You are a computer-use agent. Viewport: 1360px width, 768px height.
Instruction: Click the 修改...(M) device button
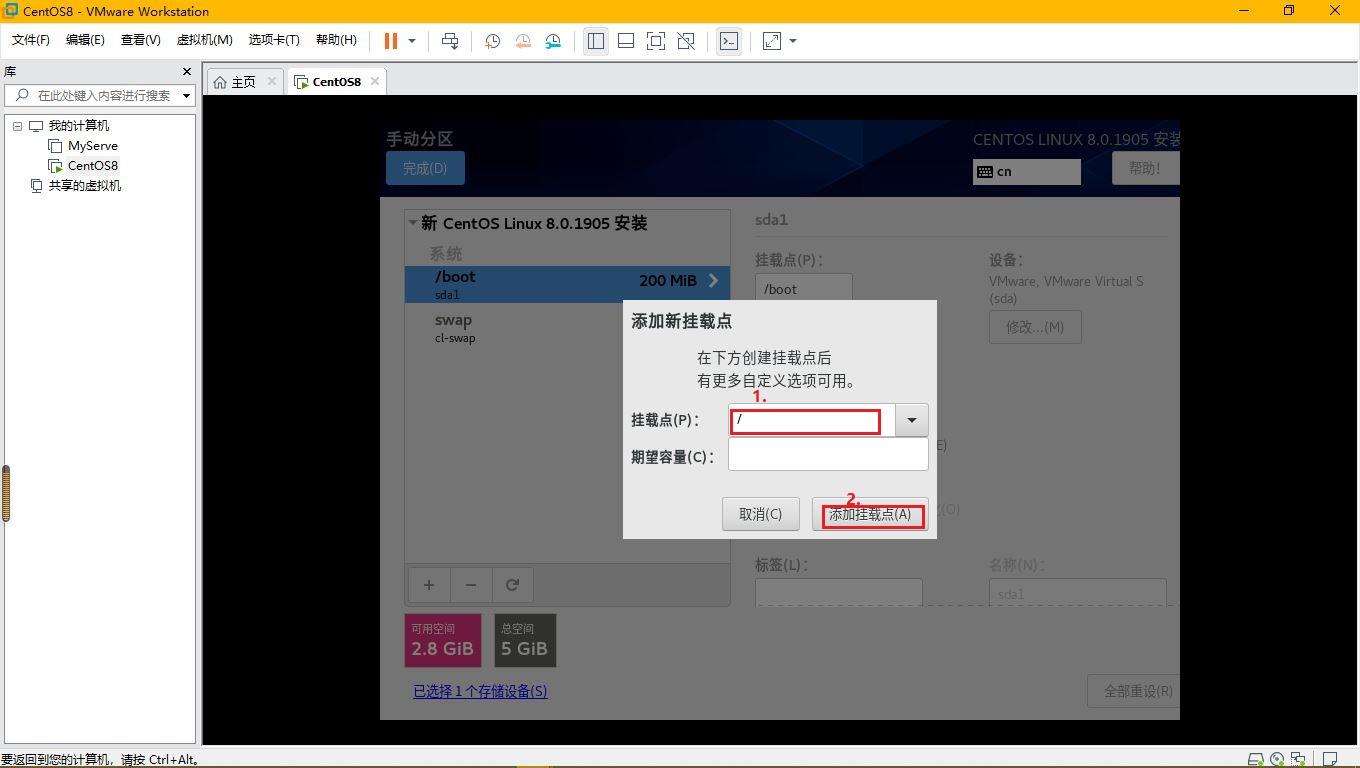coord(1035,327)
